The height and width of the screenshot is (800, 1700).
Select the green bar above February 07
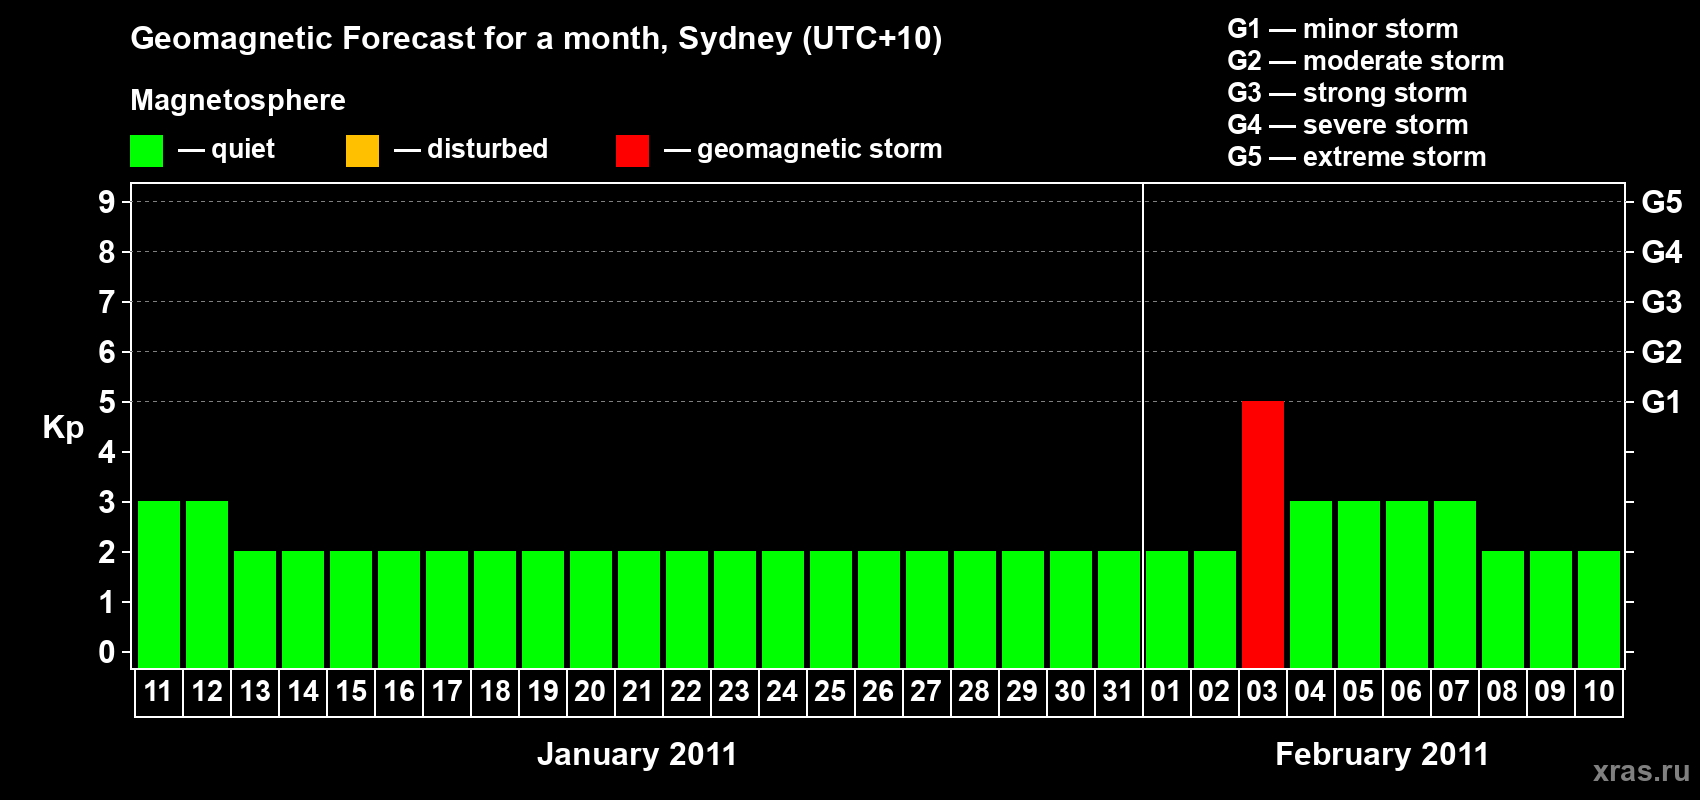(x=1455, y=584)
